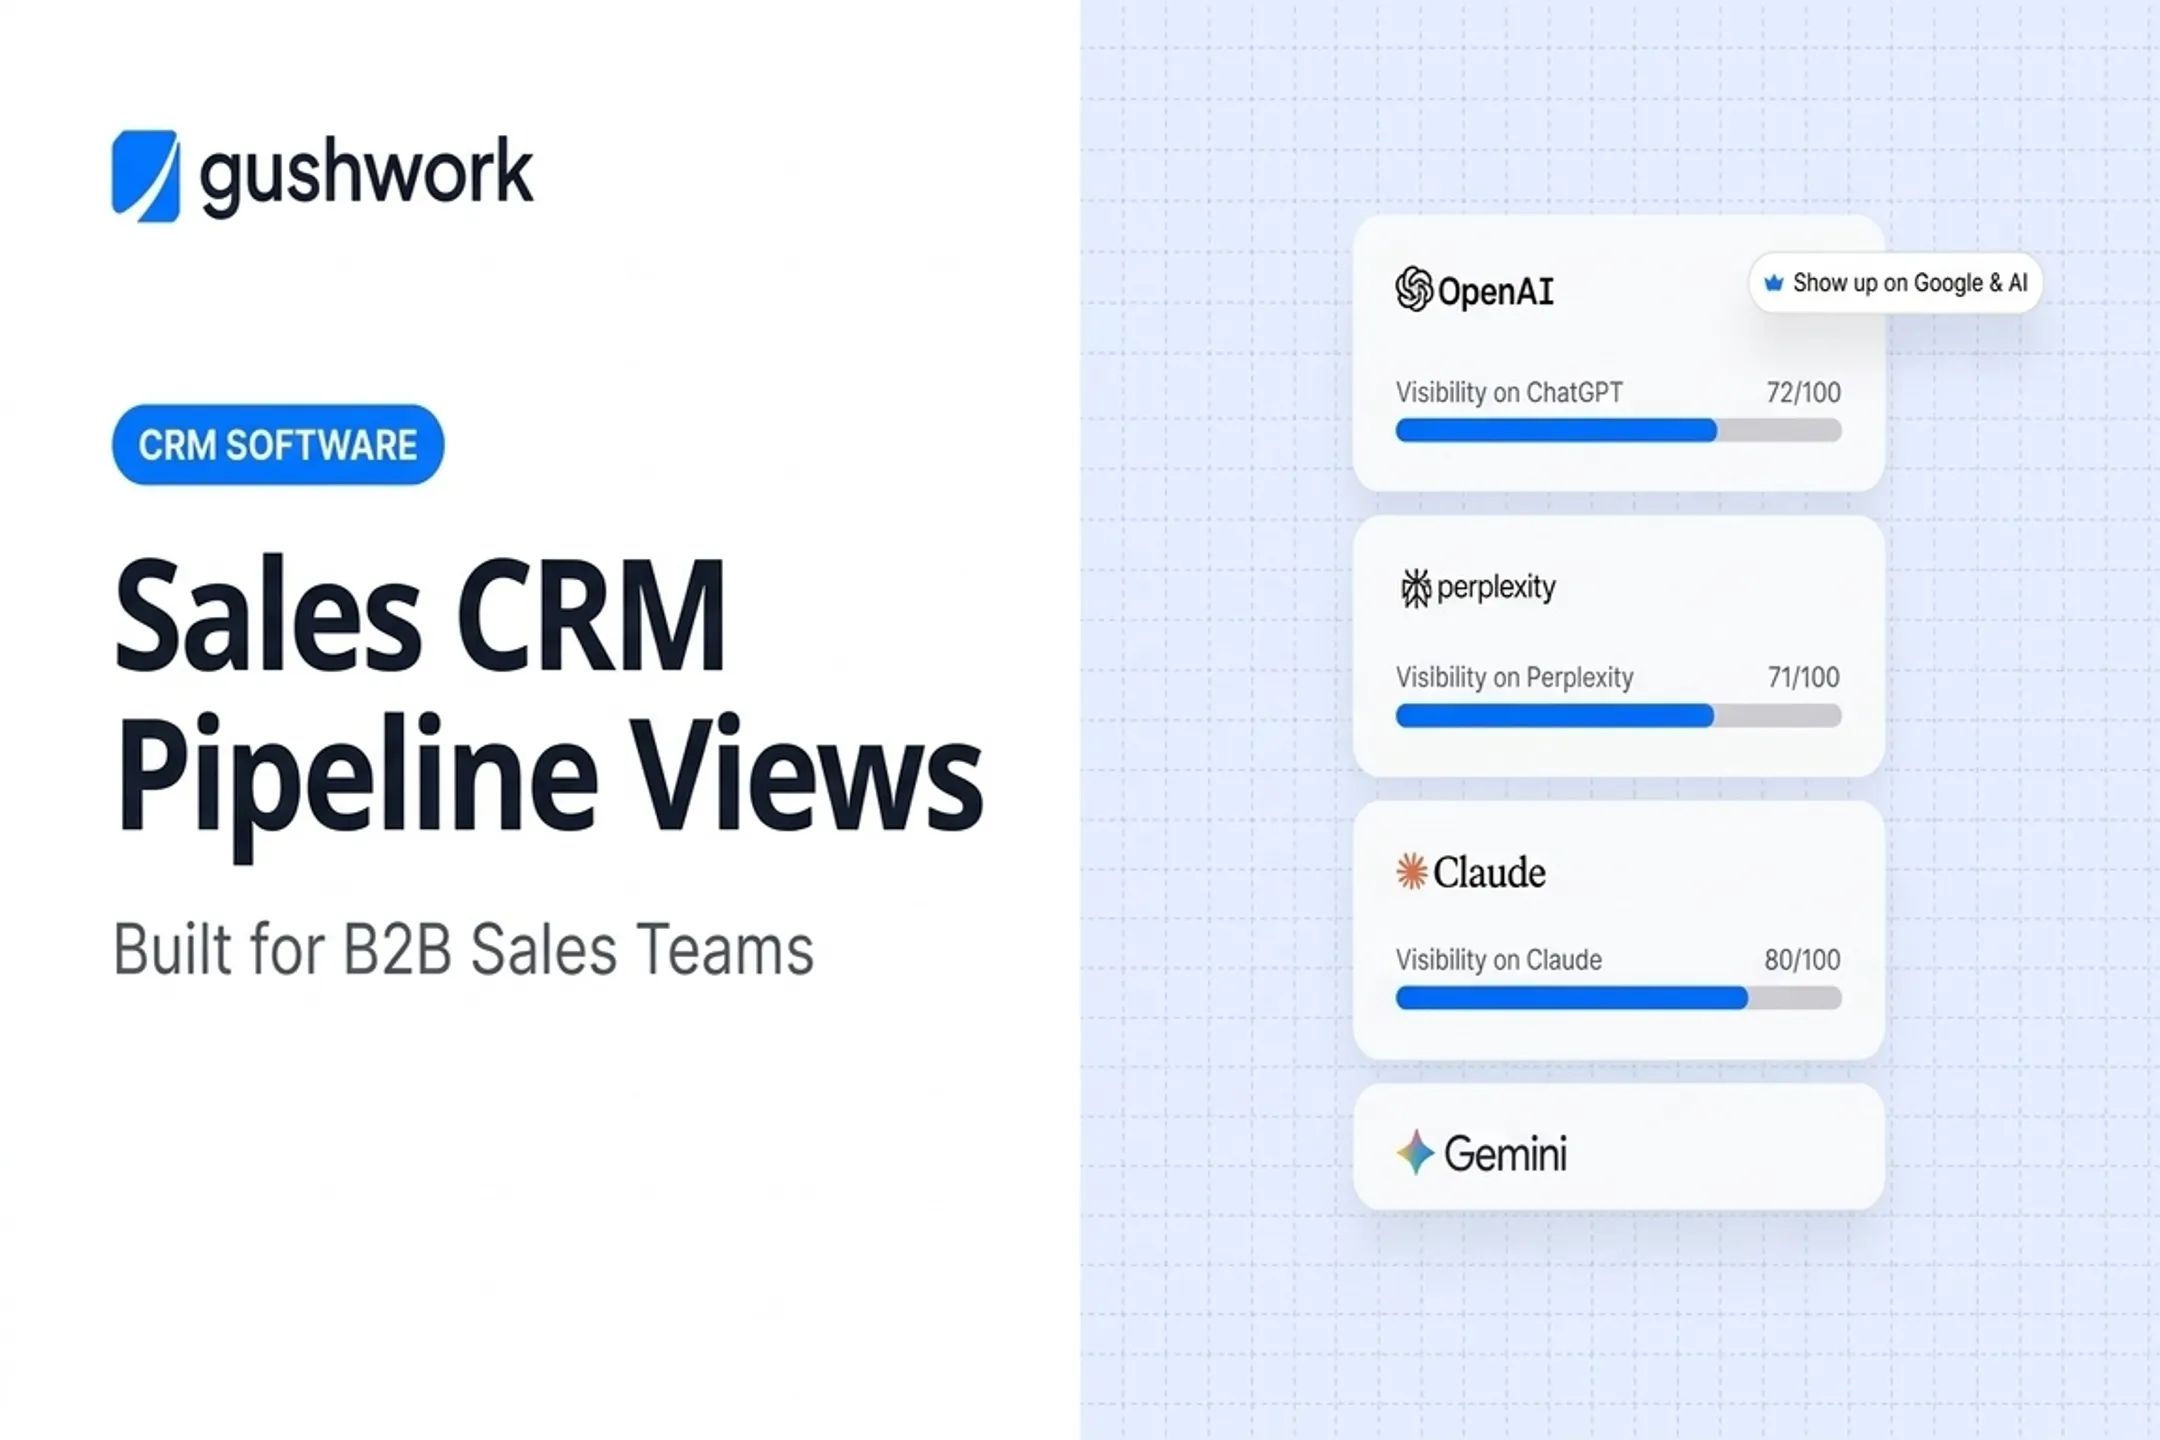Click the Visibility on Claude progress bar
The image size is (2160, 1440).
[x=1618, y=998]
